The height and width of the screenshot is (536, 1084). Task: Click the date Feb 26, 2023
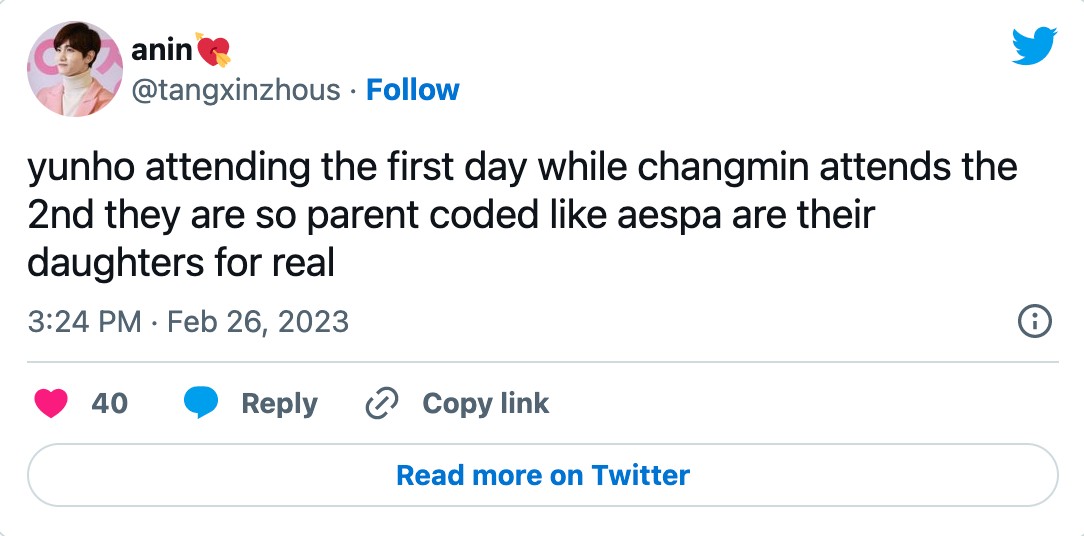[x=257, y=322]
